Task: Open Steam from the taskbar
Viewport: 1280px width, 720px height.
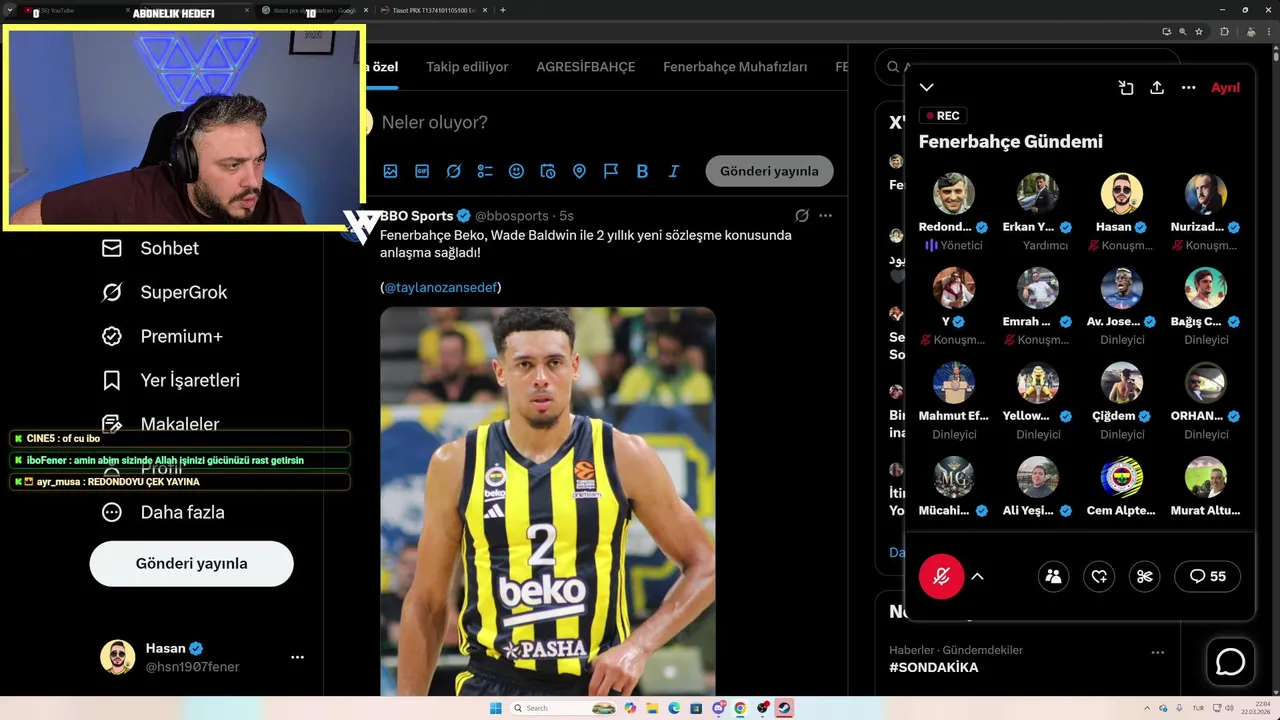Action: [x=785, y=708]
